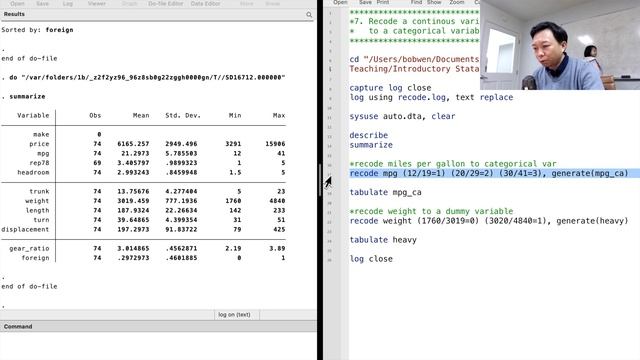Click the do "/var/folders command line in Results
This screenshot has width=640, height=360.
(x=143, y=78)
